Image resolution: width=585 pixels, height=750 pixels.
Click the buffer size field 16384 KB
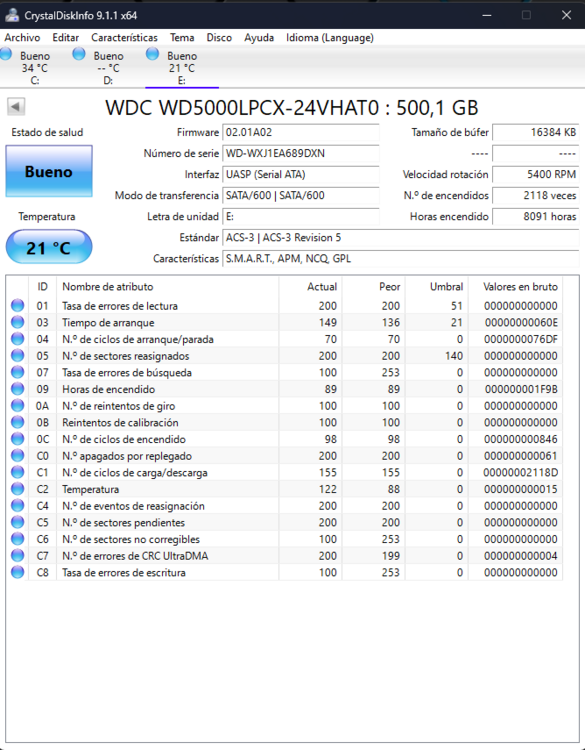click(x=536, y=132)
